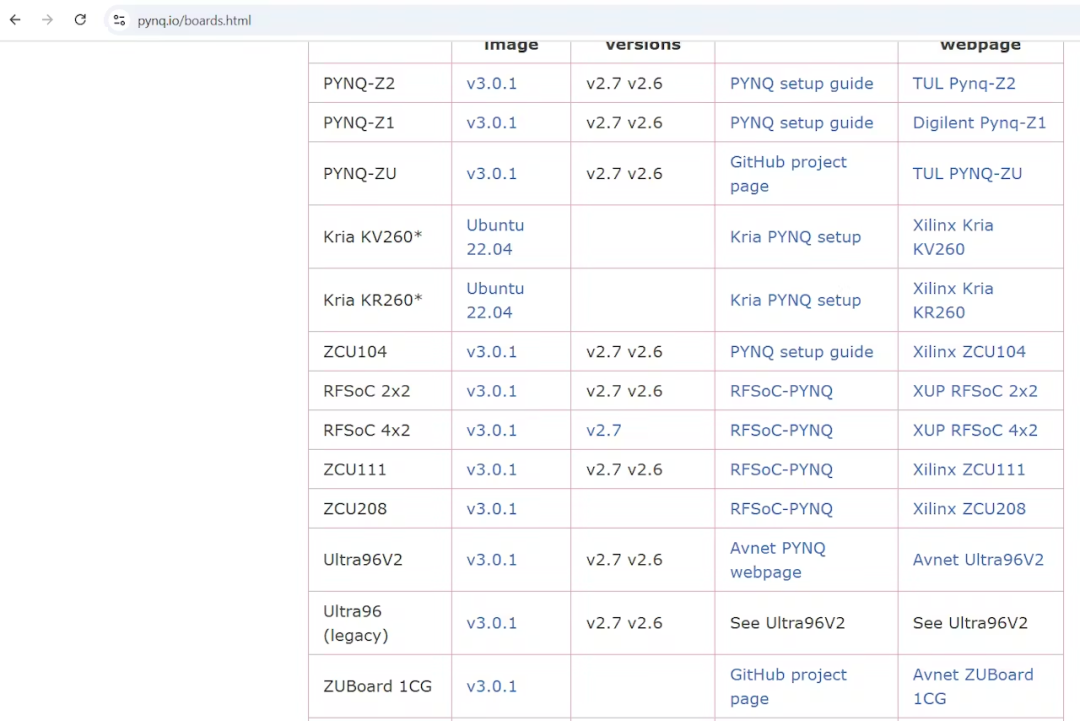The width and height of the screenshot is (1080, 721).
Task: Visit Avnet ZUBoard 1CG webpage
Action: [x=973, y=687]
